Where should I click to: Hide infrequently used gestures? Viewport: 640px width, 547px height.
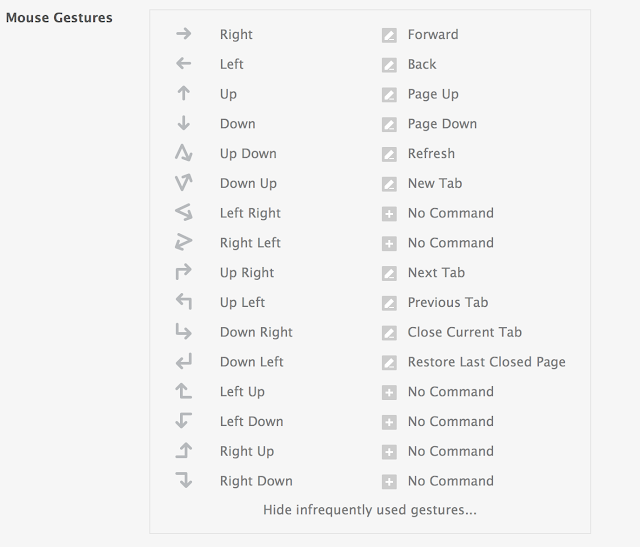tap(370, 510)
